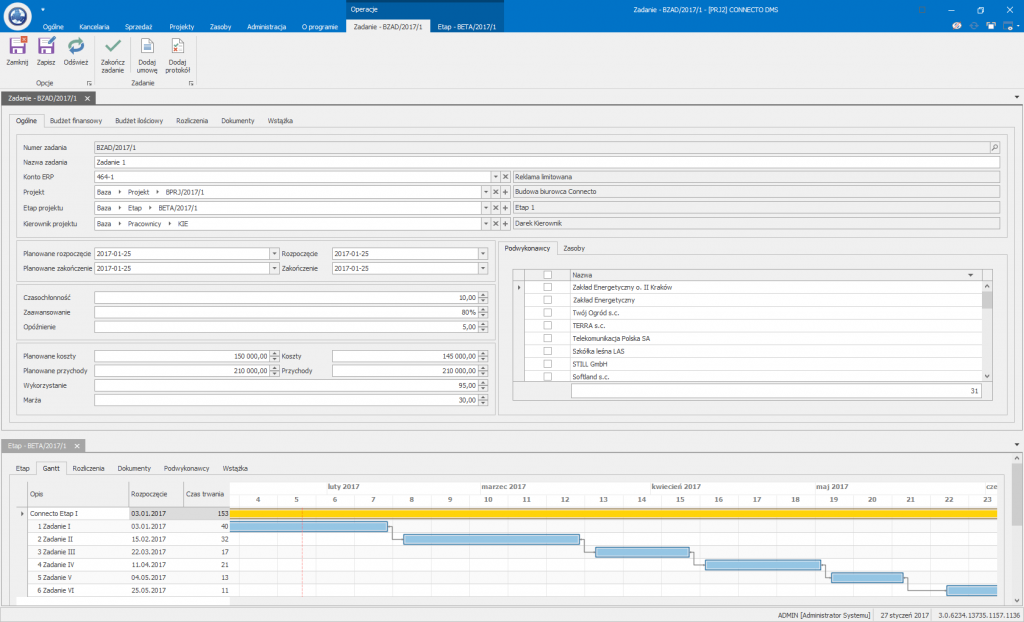Open the Kancelaria ribbon tab
The height and width of the screenshot is (622, 1024).
click(x=94, y=27)
